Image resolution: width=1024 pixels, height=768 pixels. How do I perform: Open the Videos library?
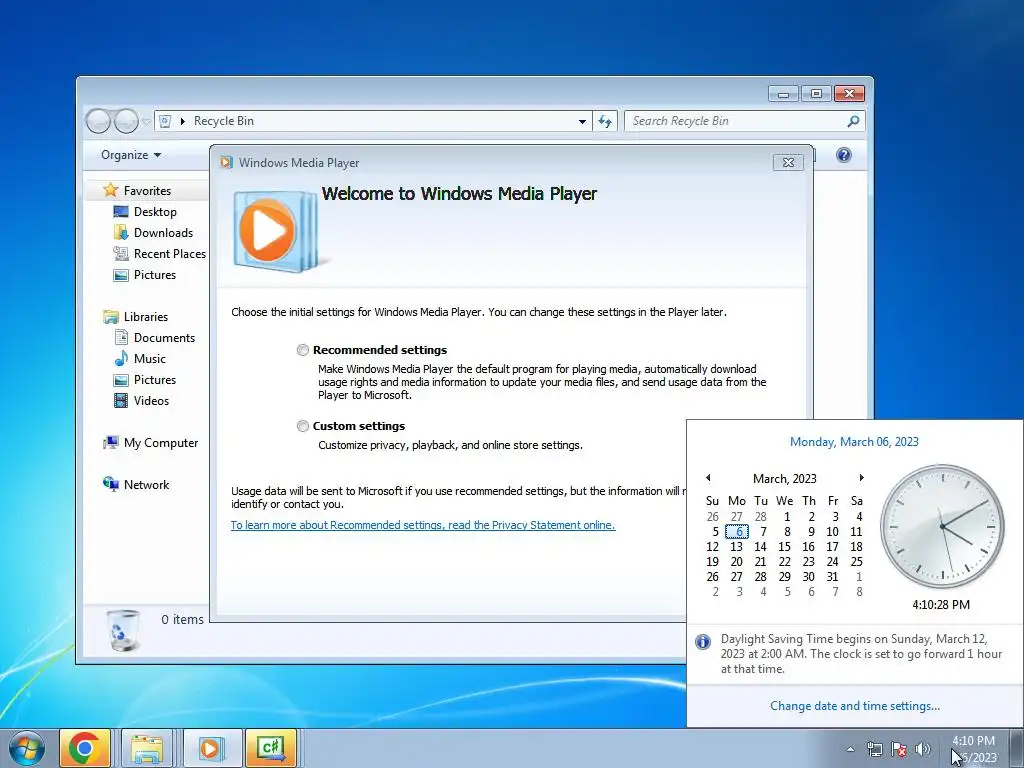click(x=151, y=401)
